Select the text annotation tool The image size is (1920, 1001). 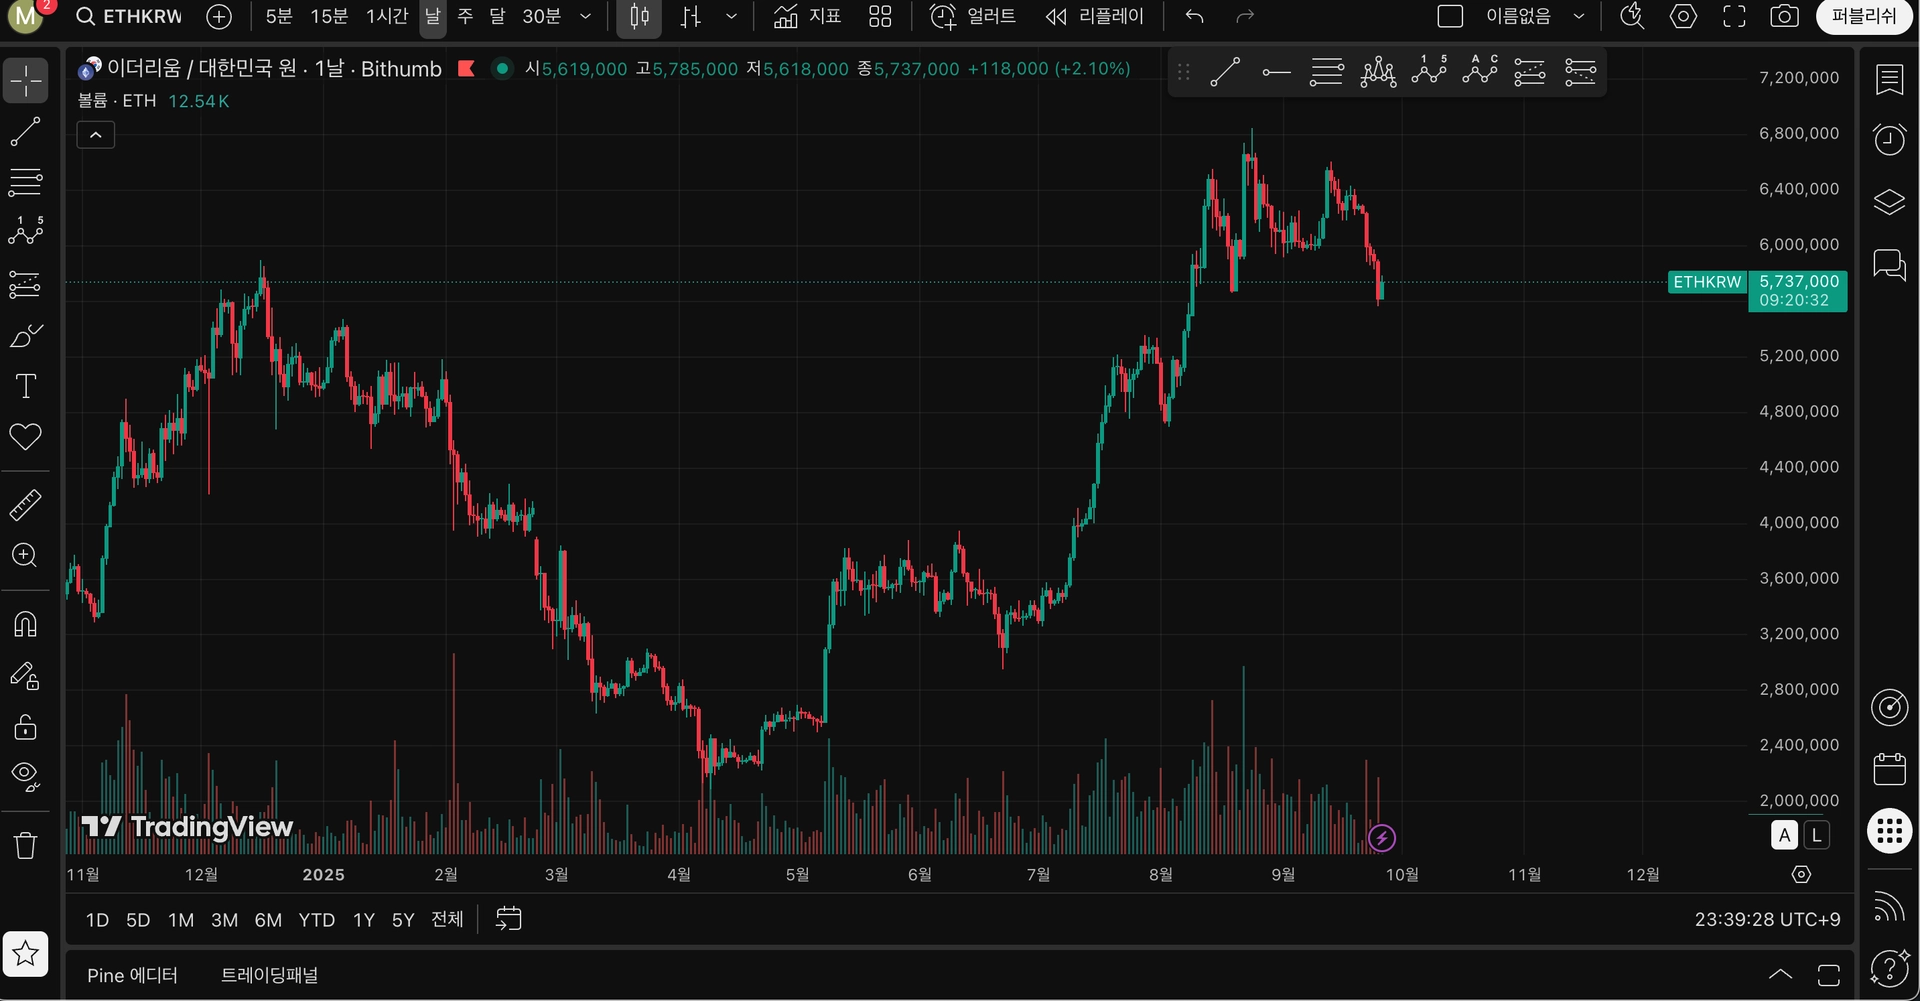point(25,386)
